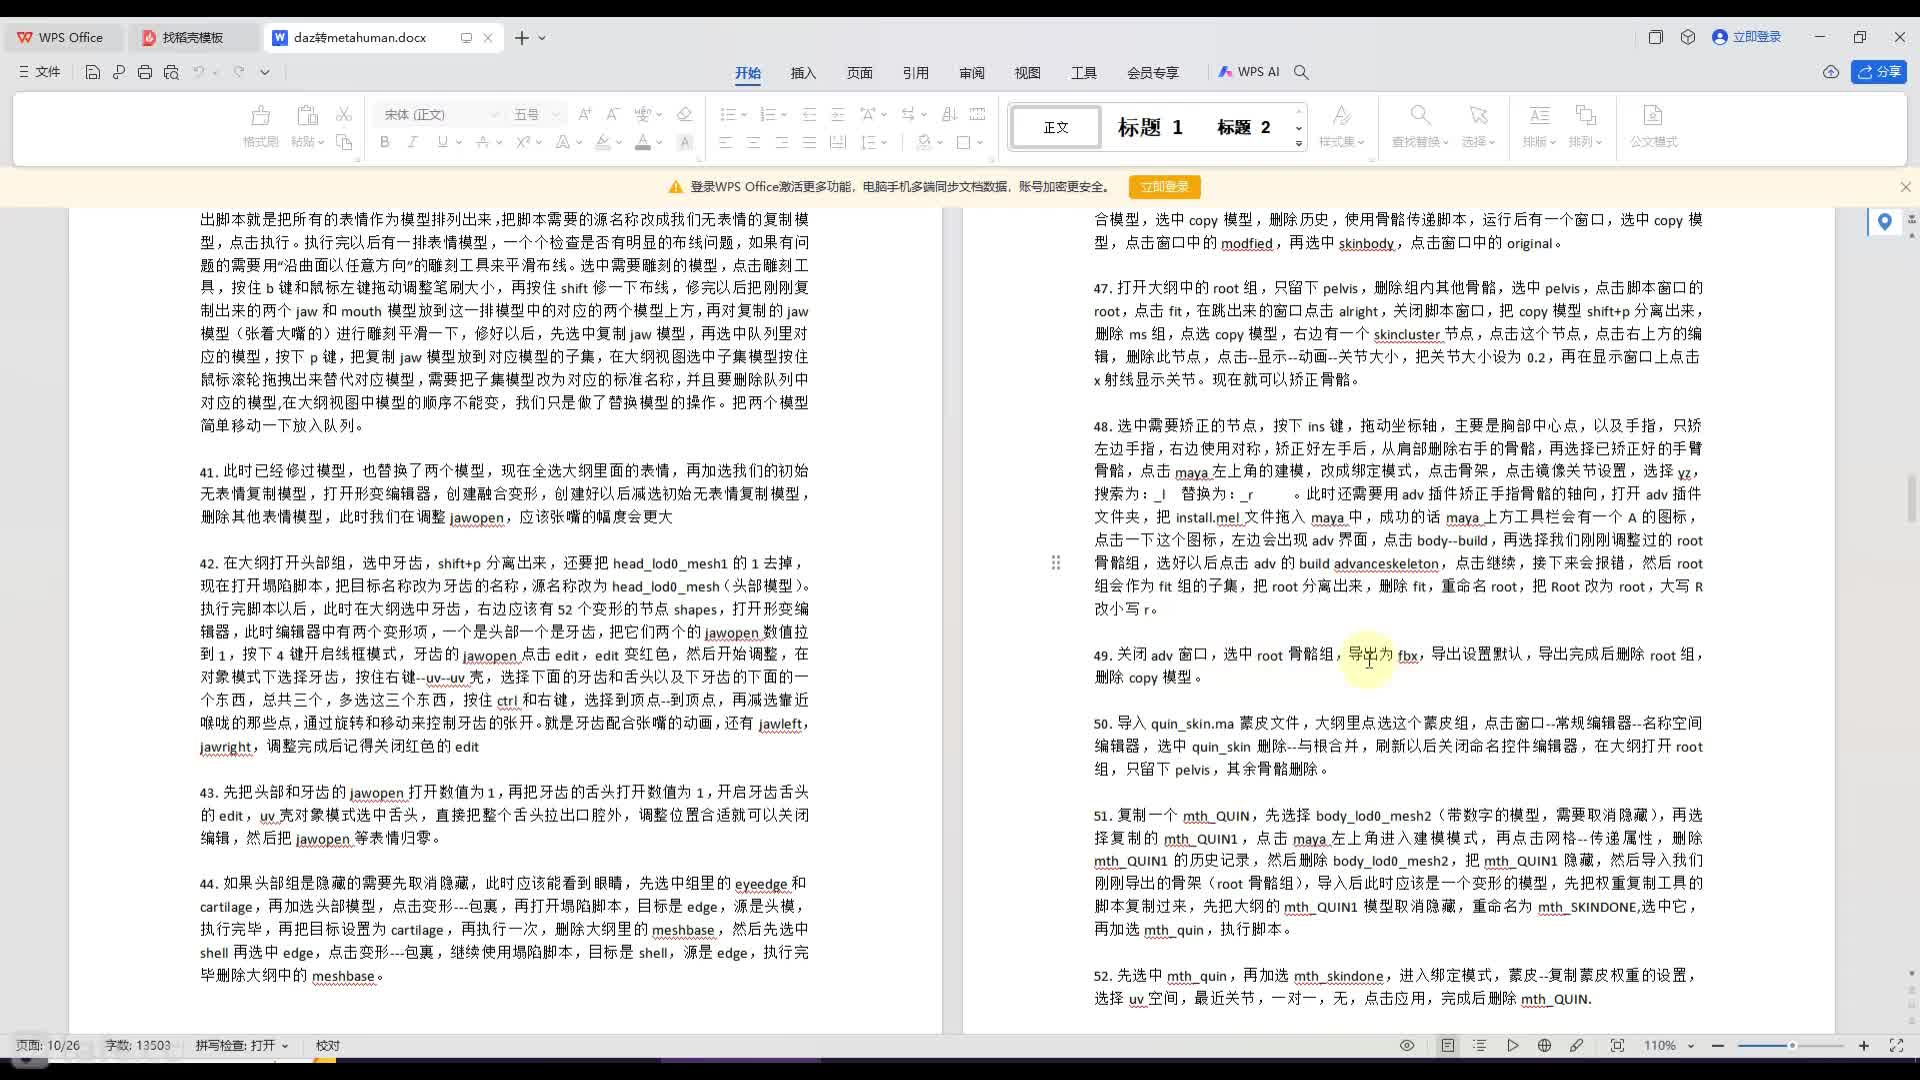Toggle character shading (A with background)
Screen dimensions: 1920x1080
[x=685, y=142]
